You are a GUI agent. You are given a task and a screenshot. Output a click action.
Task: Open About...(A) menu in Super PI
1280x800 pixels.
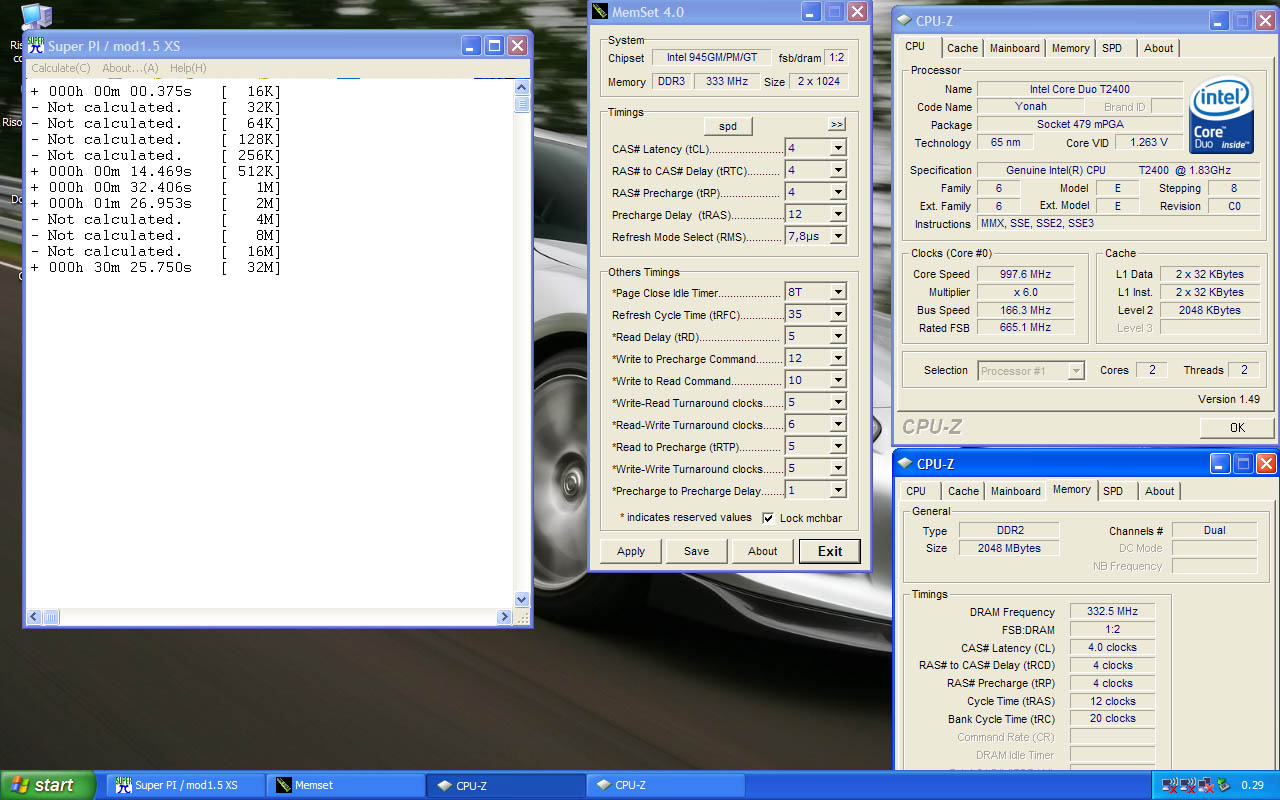click(x=130, y=68)
